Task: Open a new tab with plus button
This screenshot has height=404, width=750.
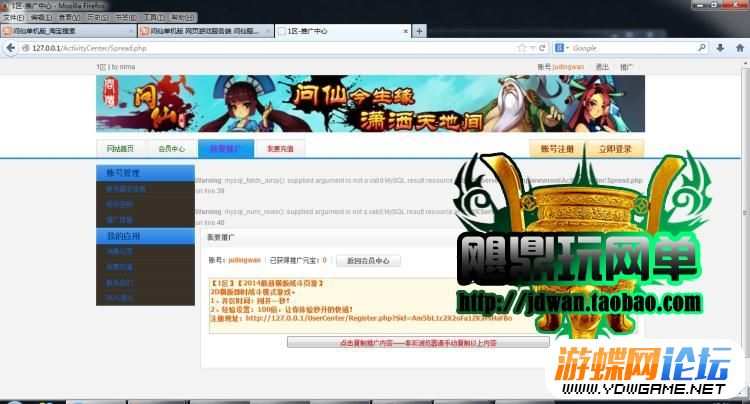Action: point(419,31)
